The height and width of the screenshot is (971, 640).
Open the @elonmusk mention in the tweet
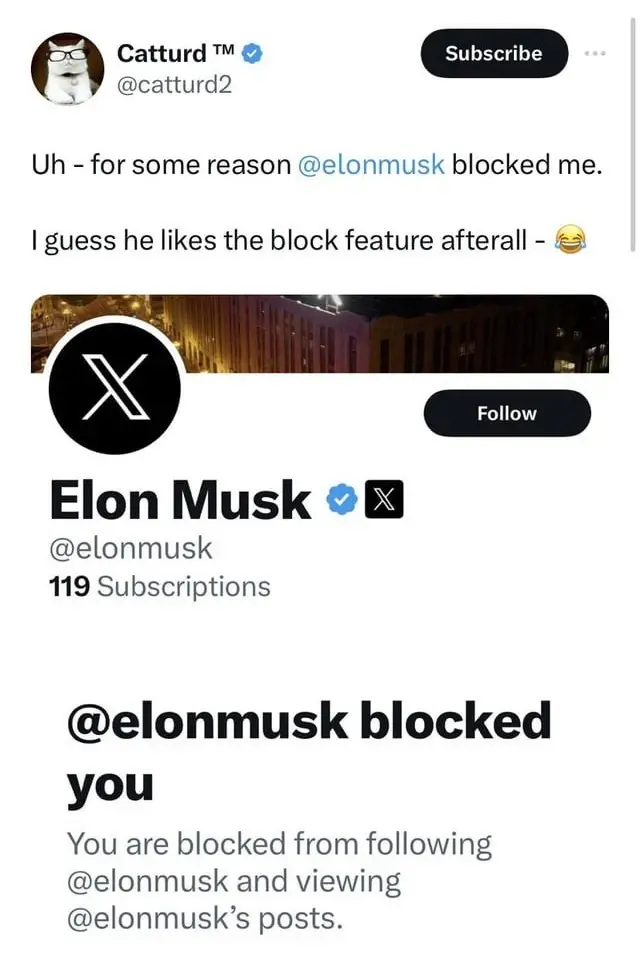(x=371, y=164)
